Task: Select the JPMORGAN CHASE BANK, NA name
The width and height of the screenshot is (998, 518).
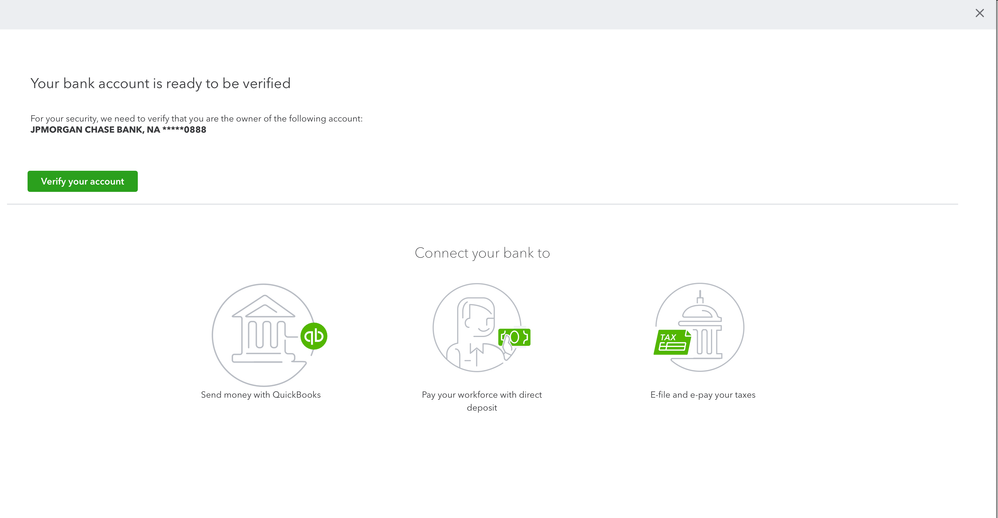Action: (x=94, y=130)
